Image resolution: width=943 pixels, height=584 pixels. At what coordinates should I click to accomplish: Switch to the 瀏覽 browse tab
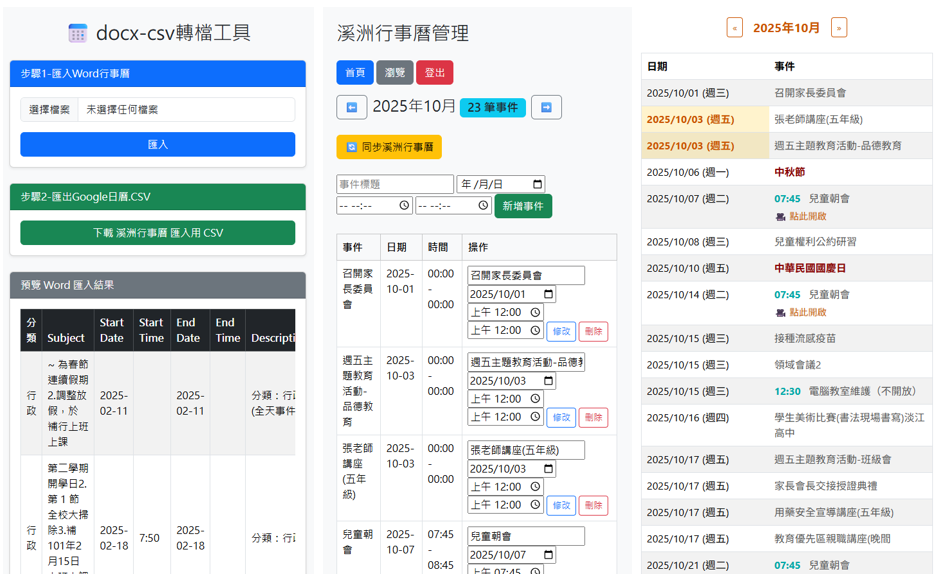pyautogui.click(x=395, y=73)
